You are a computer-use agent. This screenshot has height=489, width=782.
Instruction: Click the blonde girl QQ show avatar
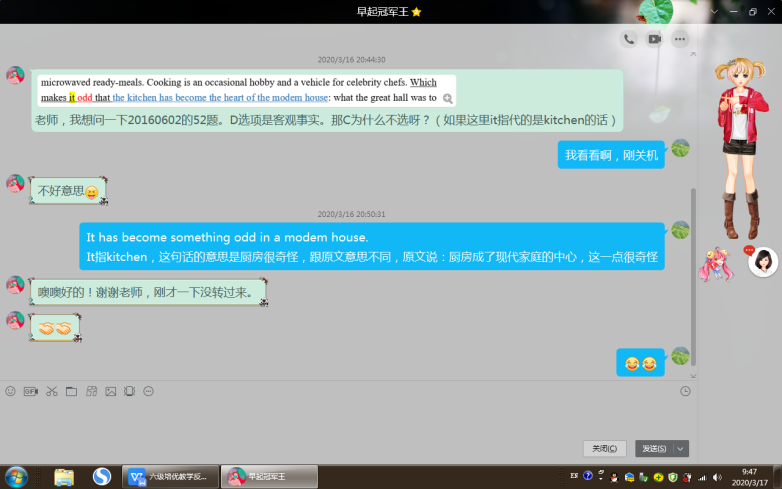point(741,149)
